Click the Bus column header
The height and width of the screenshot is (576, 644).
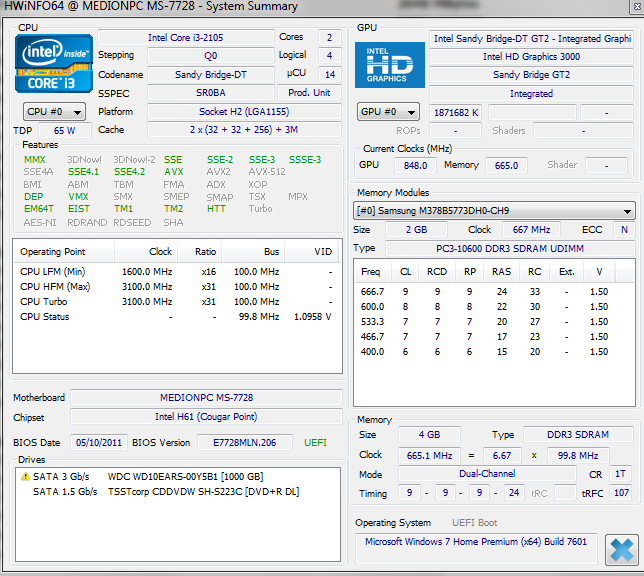[253, 251]
